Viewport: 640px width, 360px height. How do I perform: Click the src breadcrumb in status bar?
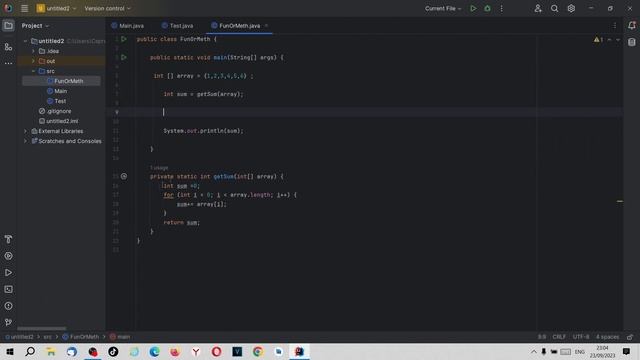48,337
